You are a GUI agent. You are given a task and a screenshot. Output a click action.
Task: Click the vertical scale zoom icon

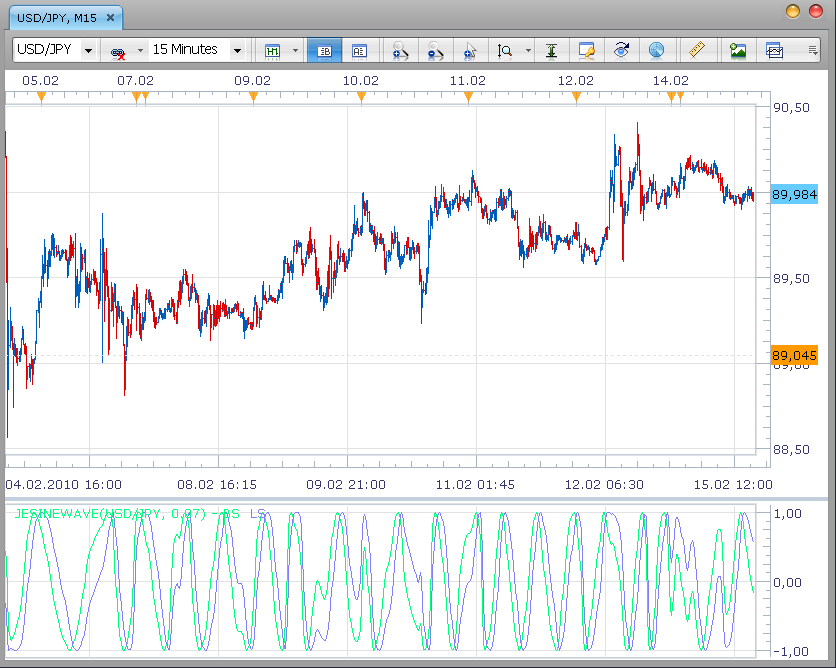(505, 51)
